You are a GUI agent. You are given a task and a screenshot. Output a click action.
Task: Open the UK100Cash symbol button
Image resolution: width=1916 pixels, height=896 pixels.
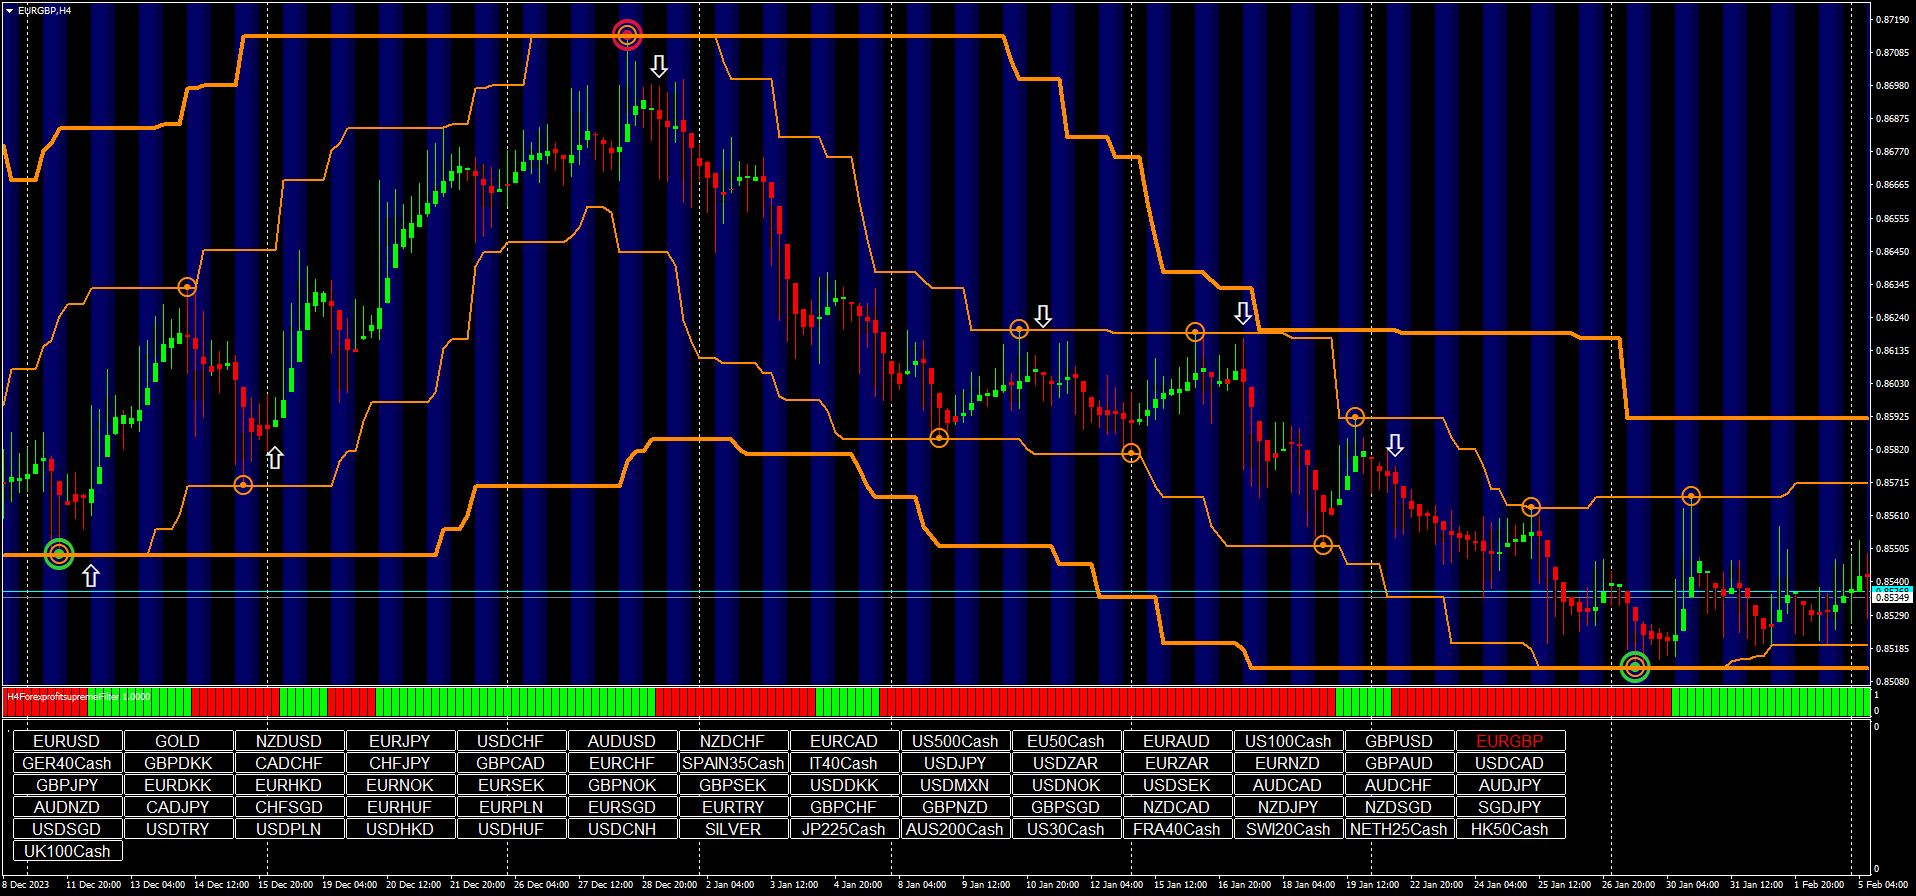[x=67, y=851]
